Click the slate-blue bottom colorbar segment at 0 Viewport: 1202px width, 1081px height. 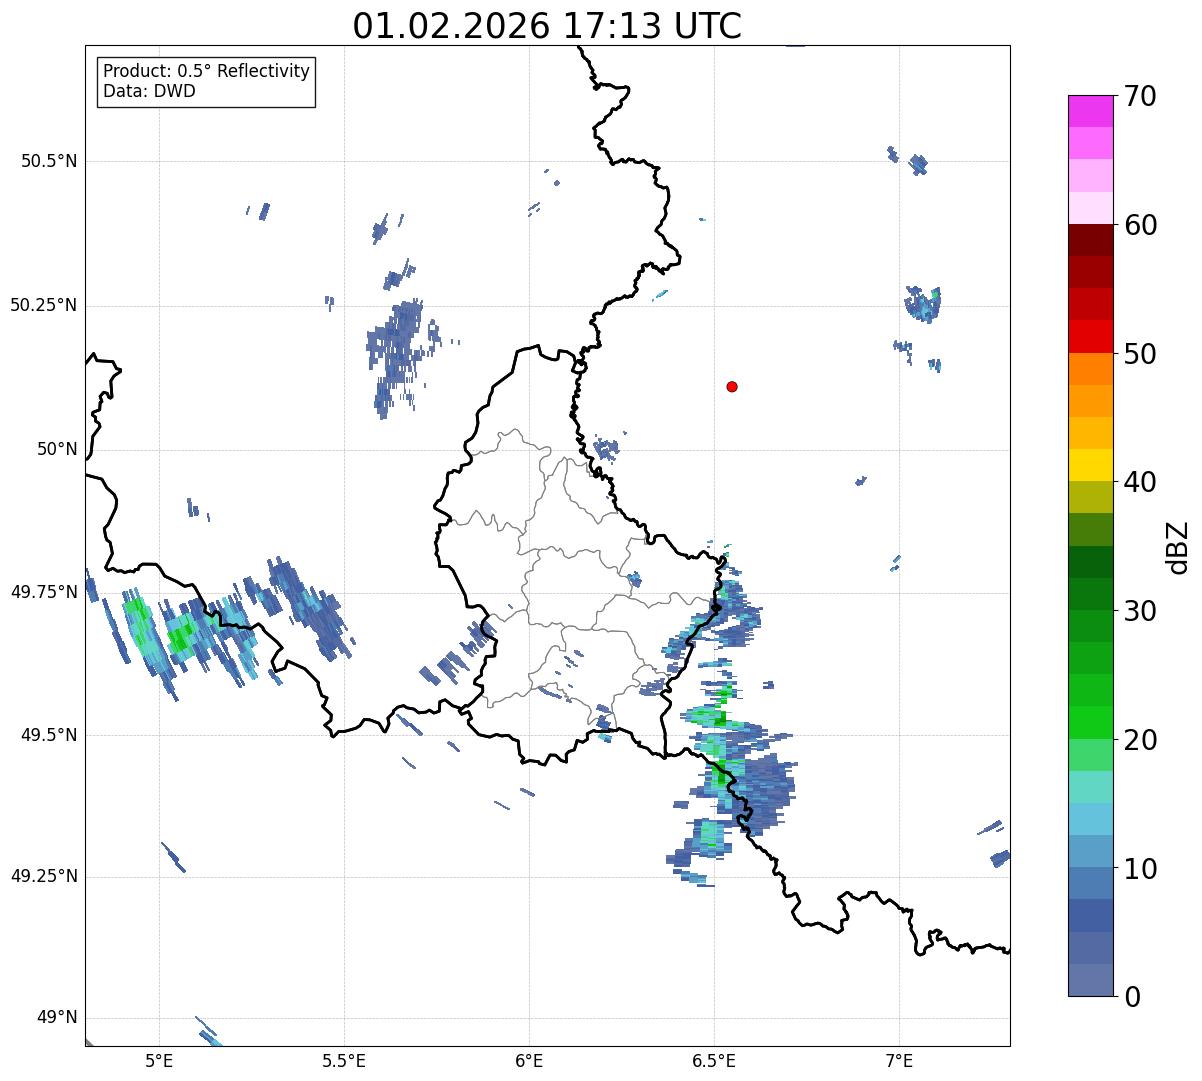click(x=1091, y=980)
